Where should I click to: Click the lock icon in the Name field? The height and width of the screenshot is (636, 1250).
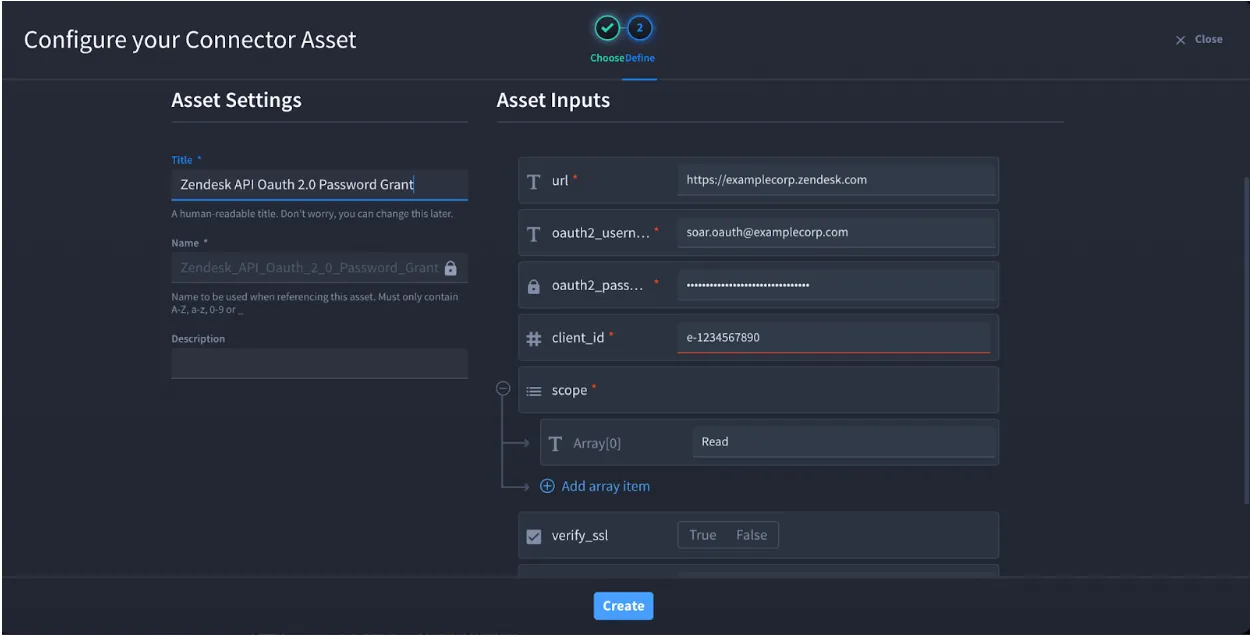tap(450, 268)
